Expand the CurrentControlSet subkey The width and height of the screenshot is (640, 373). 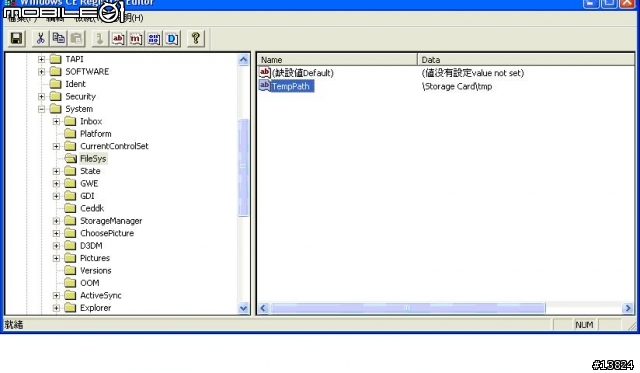tap(56, 146)
